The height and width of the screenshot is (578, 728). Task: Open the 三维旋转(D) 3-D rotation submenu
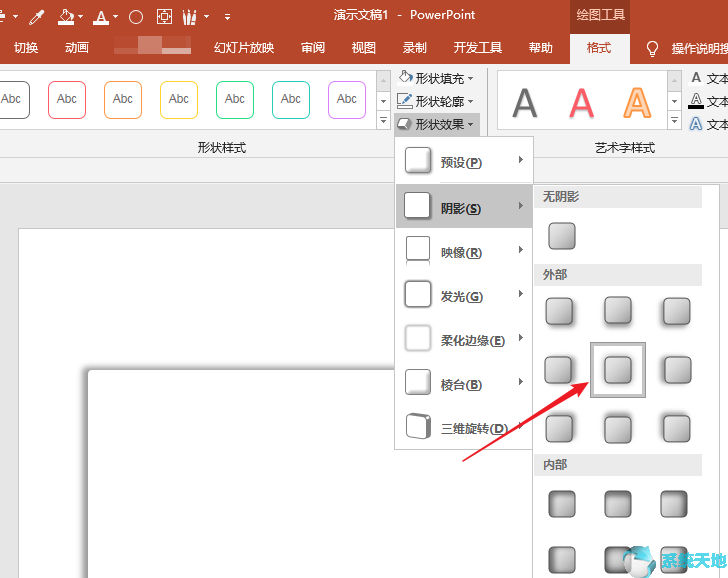463,427
